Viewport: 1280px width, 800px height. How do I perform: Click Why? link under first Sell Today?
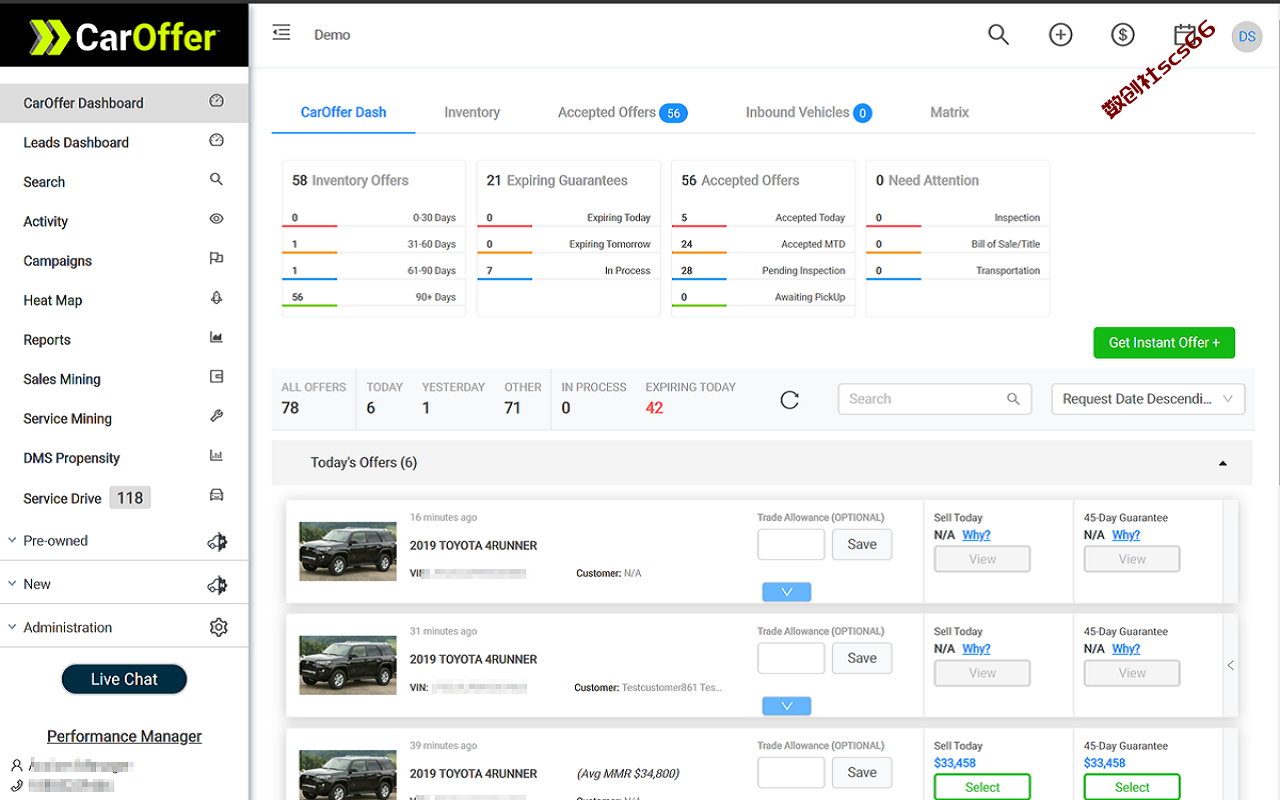click(976, 535)
